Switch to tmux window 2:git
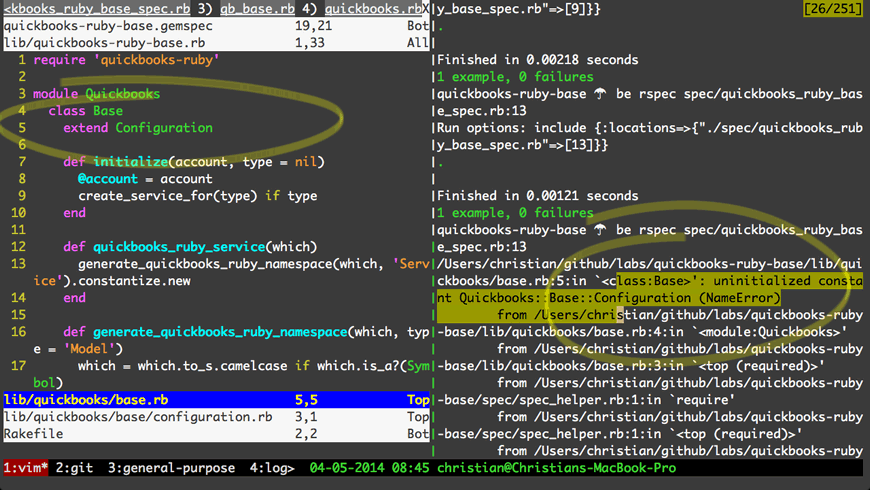The width and height of the screenshot is (870, 490). (74, 468)
